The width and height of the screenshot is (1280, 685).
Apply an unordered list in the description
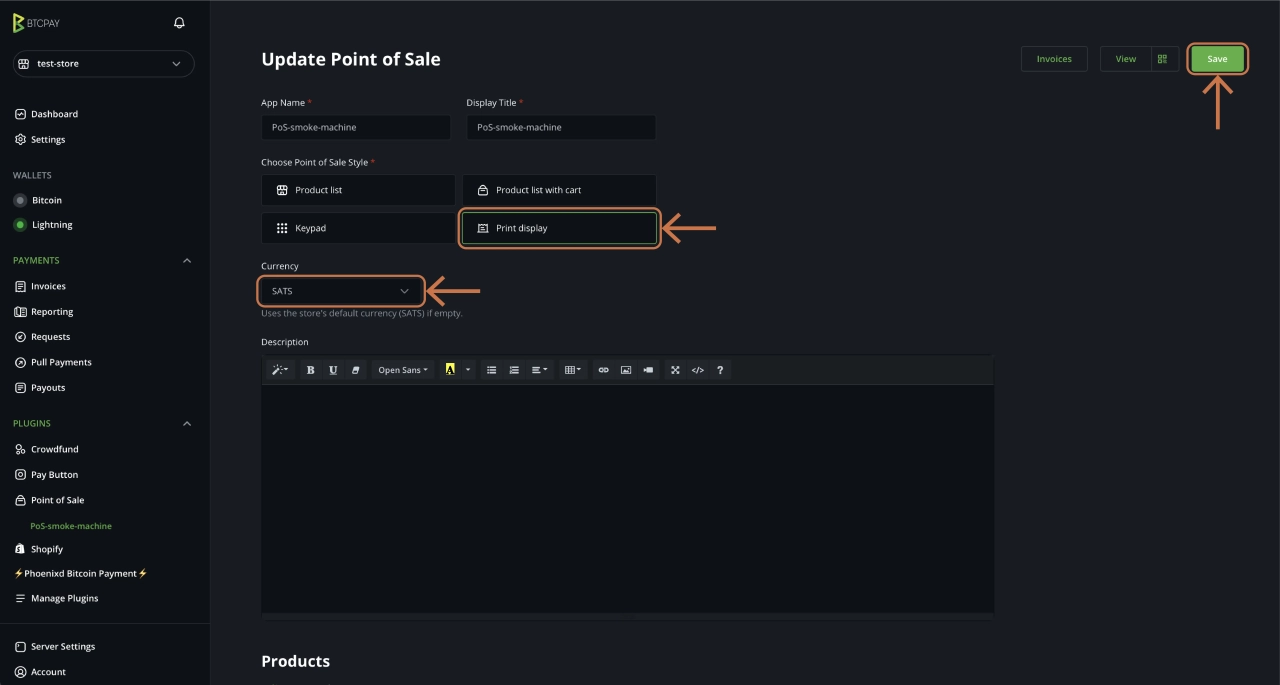491,370
